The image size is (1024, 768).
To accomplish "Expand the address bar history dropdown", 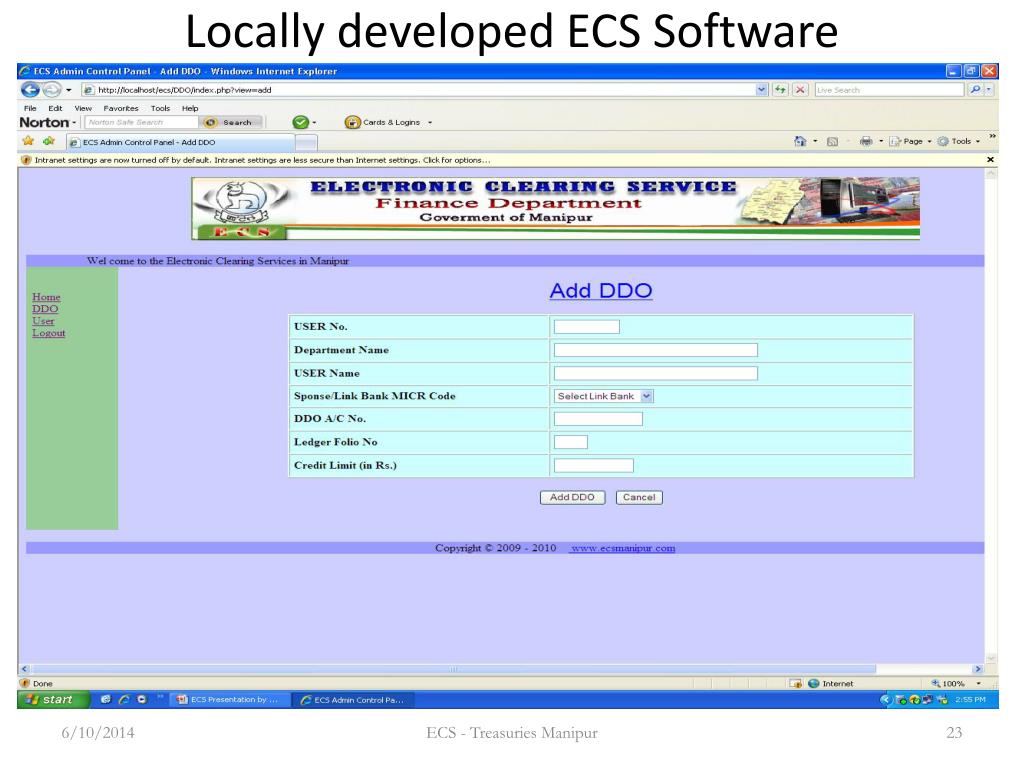I will [x=761, y=89].
